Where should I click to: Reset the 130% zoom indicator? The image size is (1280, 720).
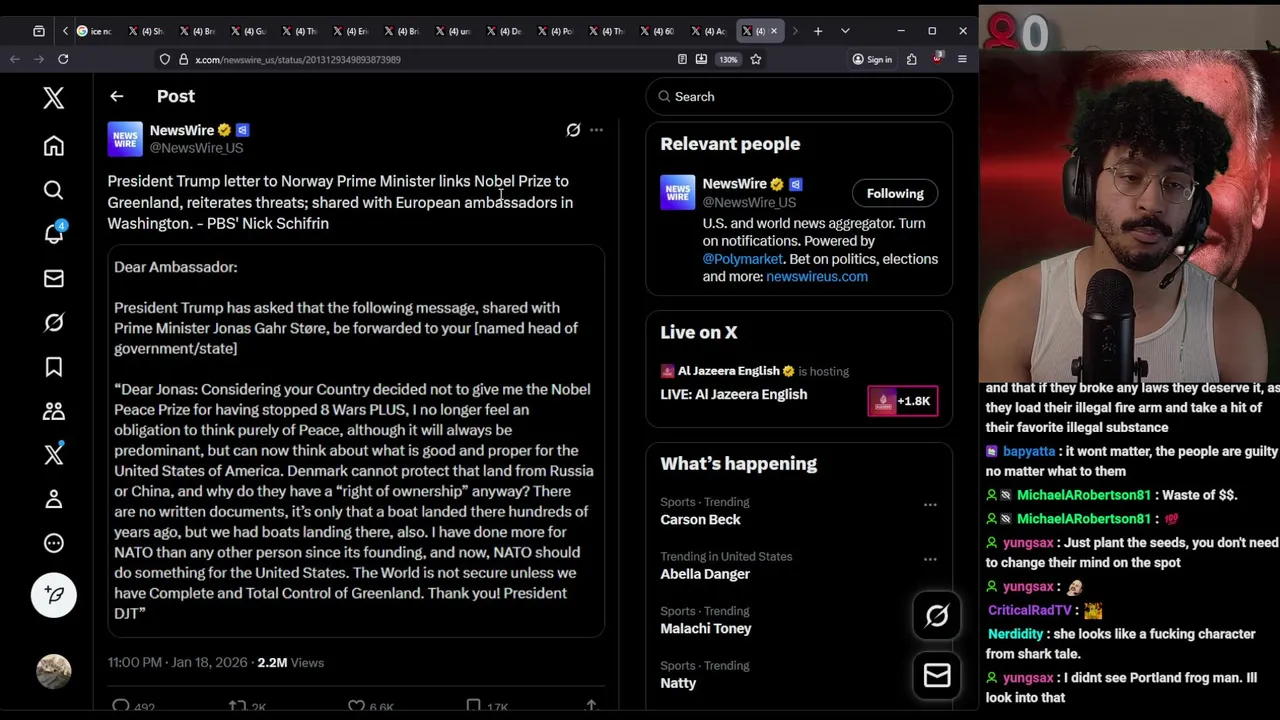pos(729,60)
